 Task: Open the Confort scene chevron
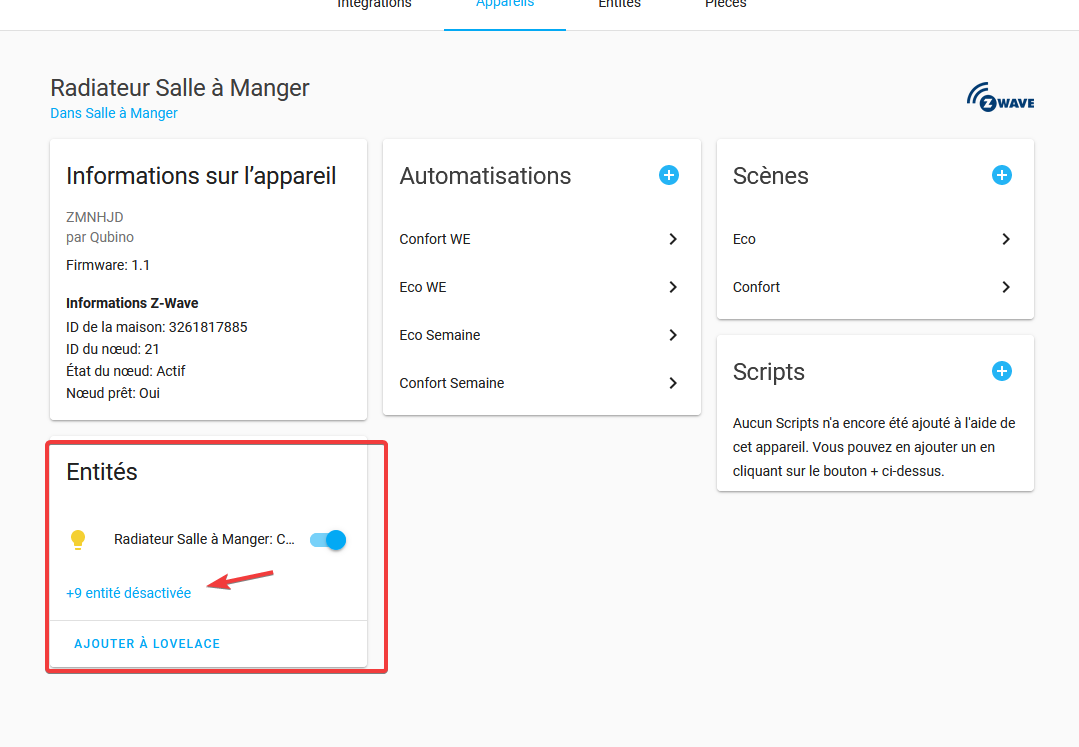pos(1006,288)
